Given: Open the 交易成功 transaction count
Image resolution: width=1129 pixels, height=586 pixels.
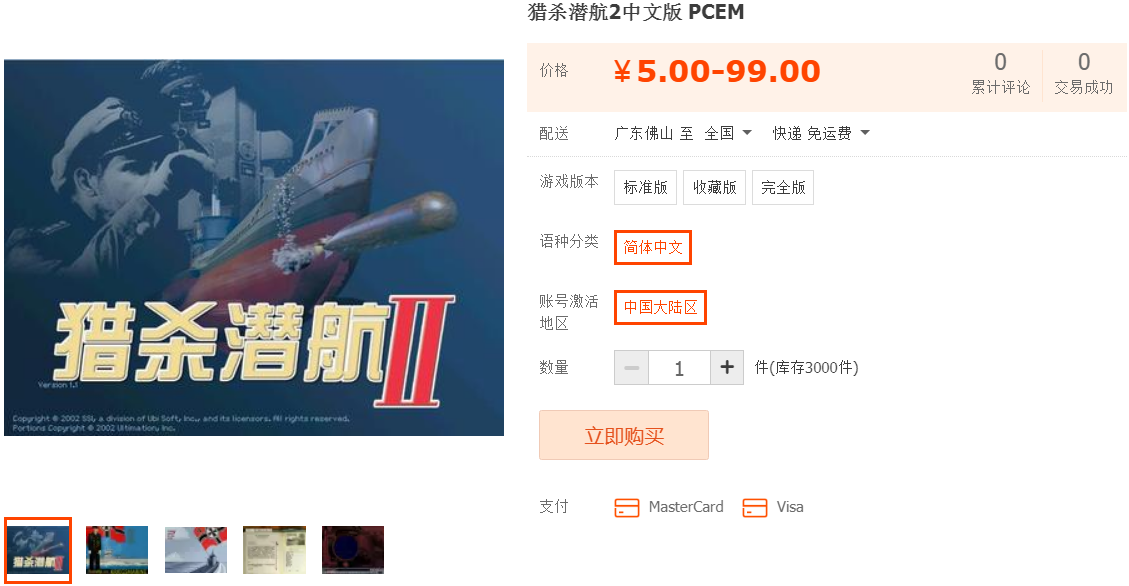Looking at the screenshot, I should tap(1084, 73).
